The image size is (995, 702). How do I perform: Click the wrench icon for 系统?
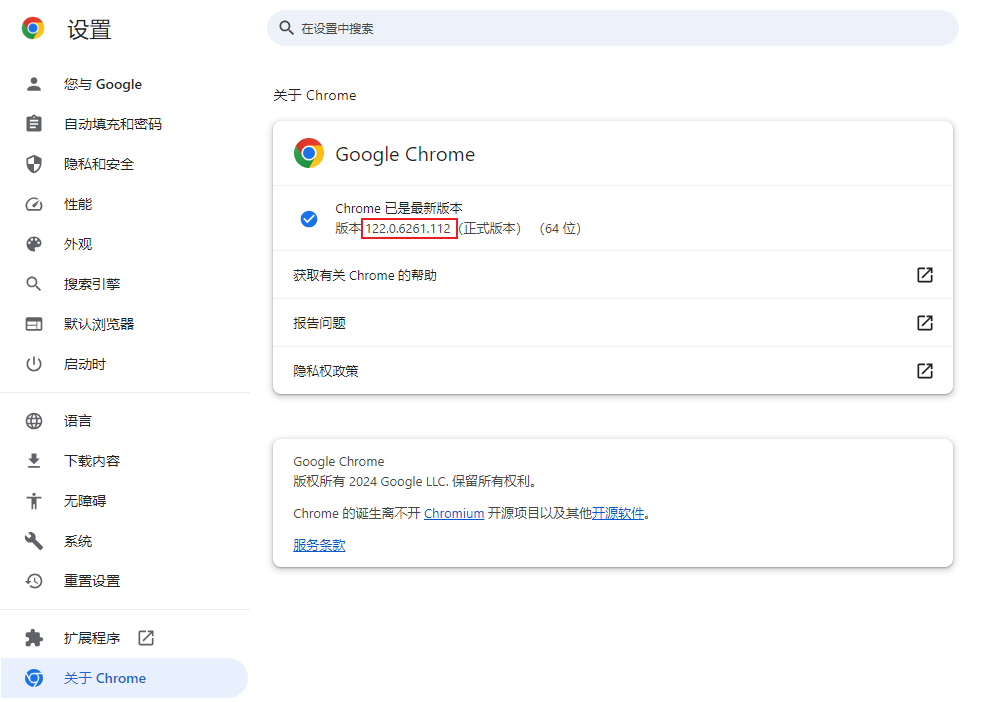tap(34, 541)
